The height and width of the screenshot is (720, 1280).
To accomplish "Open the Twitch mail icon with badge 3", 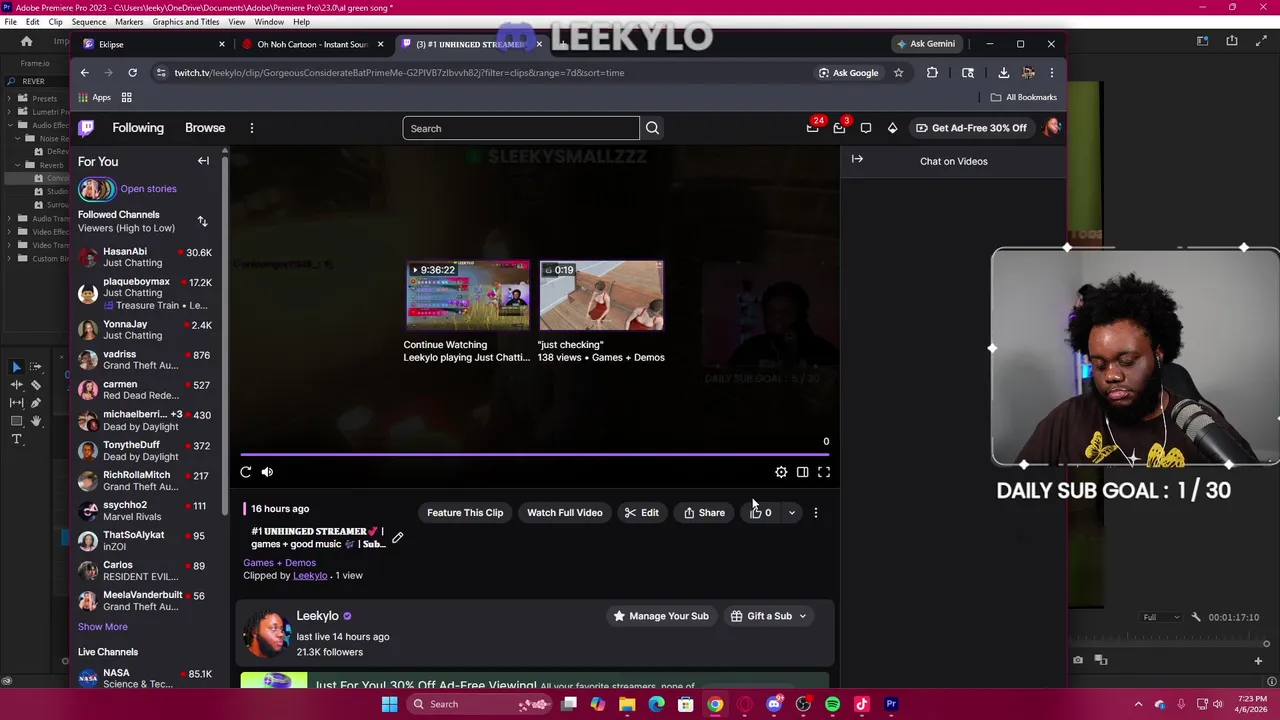I will click(840, 128).
